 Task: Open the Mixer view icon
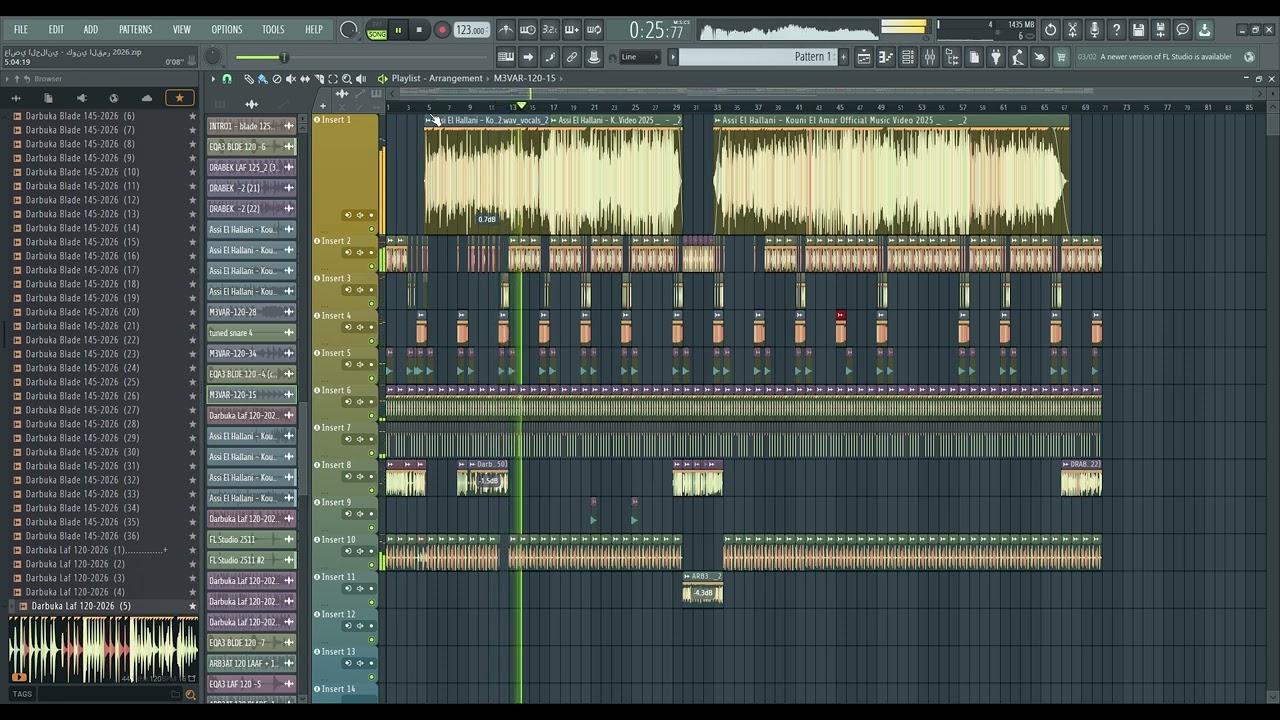click(930, 57)
